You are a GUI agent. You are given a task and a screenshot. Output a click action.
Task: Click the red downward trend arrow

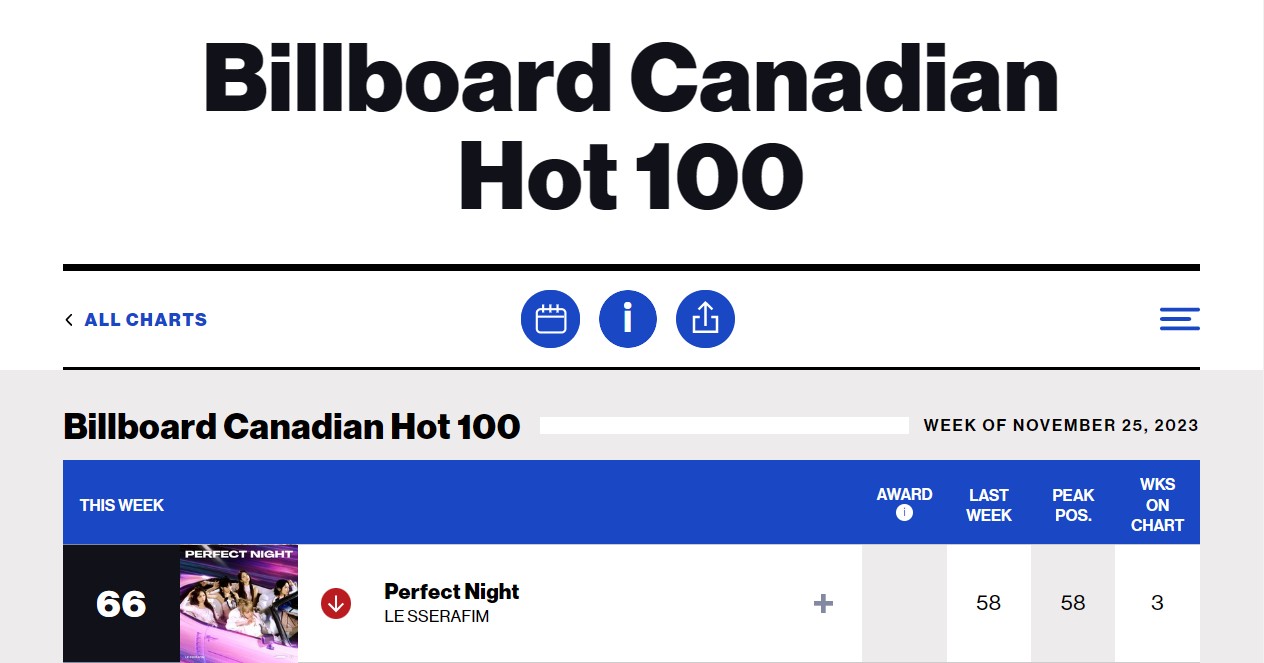(x=336, y=603)
